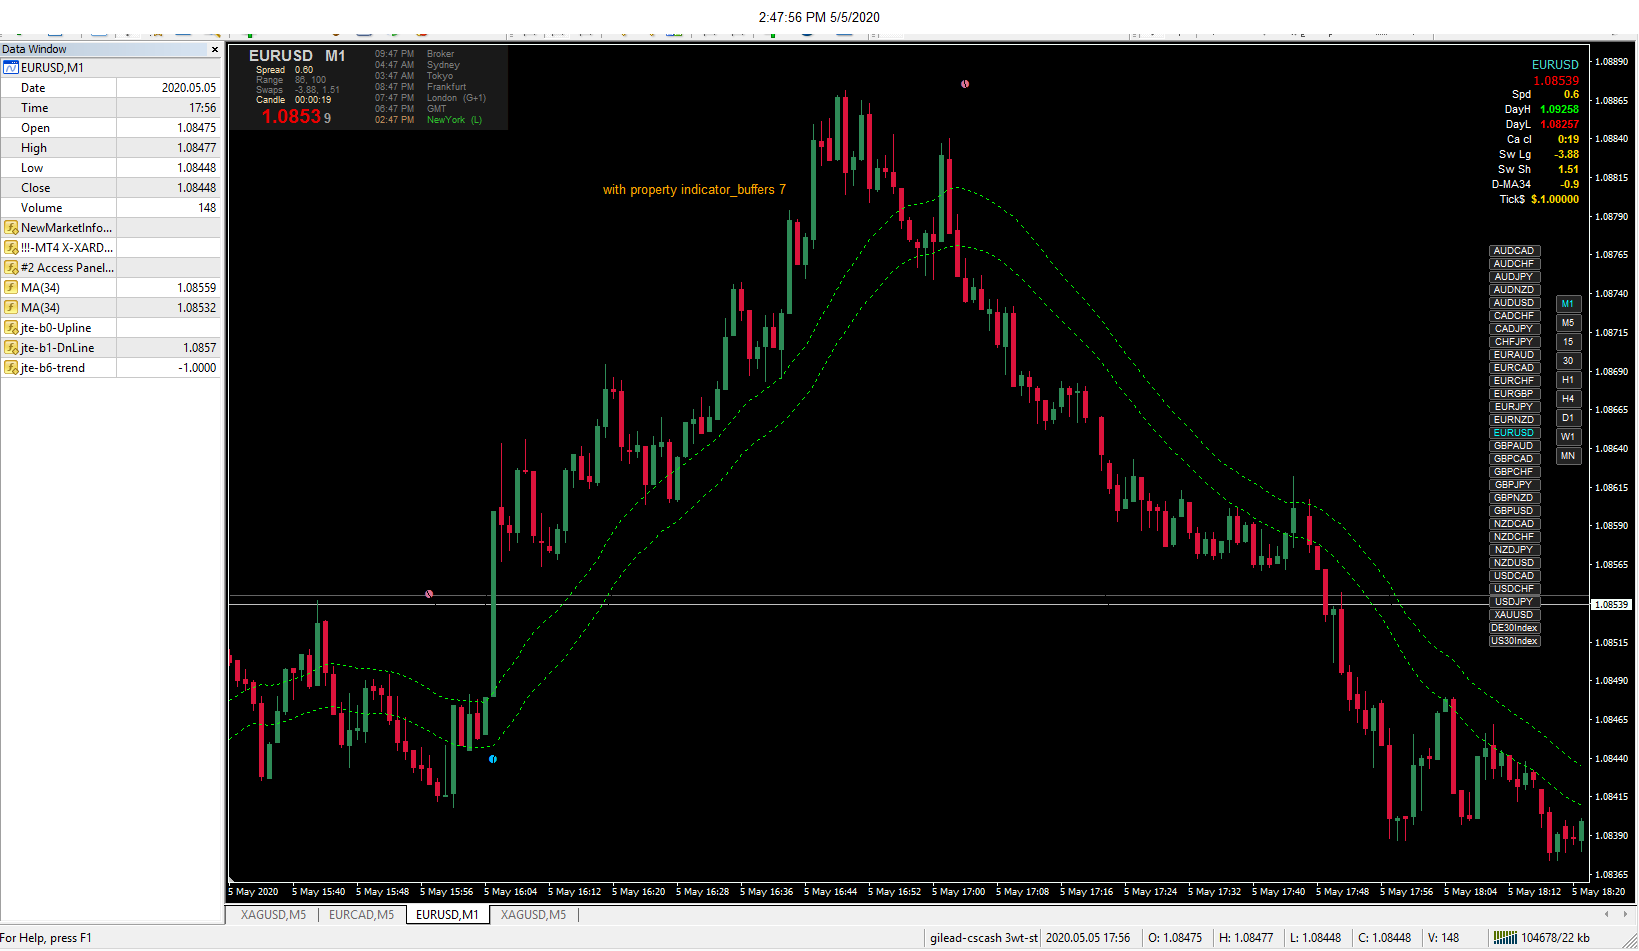Click the pink signal dot above the price peak
The image size is (1639, 951).
click(965, 84)
